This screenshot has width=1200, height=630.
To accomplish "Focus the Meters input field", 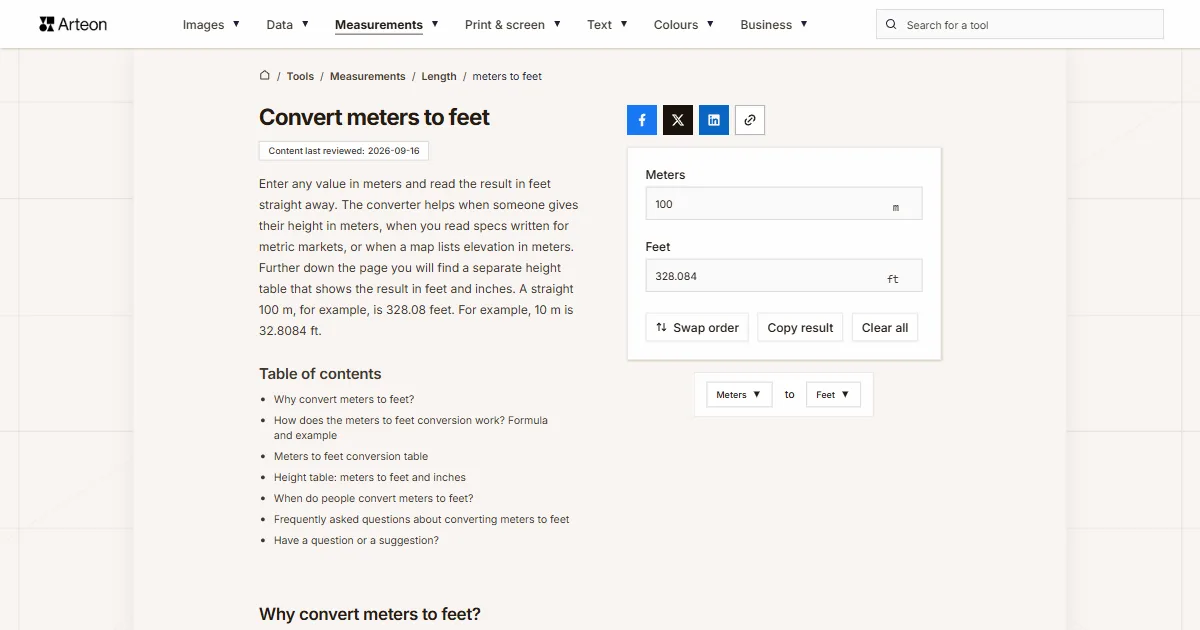I will tap(784, 204).
